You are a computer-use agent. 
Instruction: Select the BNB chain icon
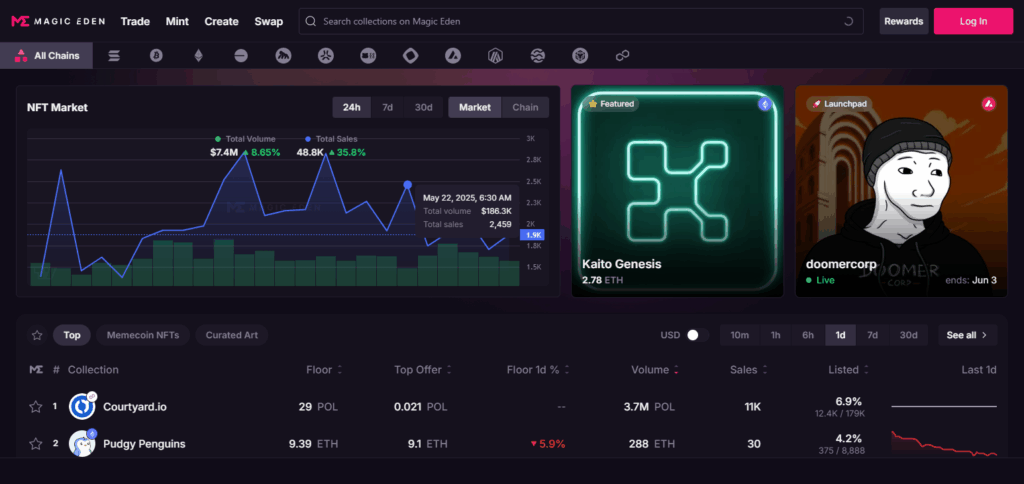580,56
